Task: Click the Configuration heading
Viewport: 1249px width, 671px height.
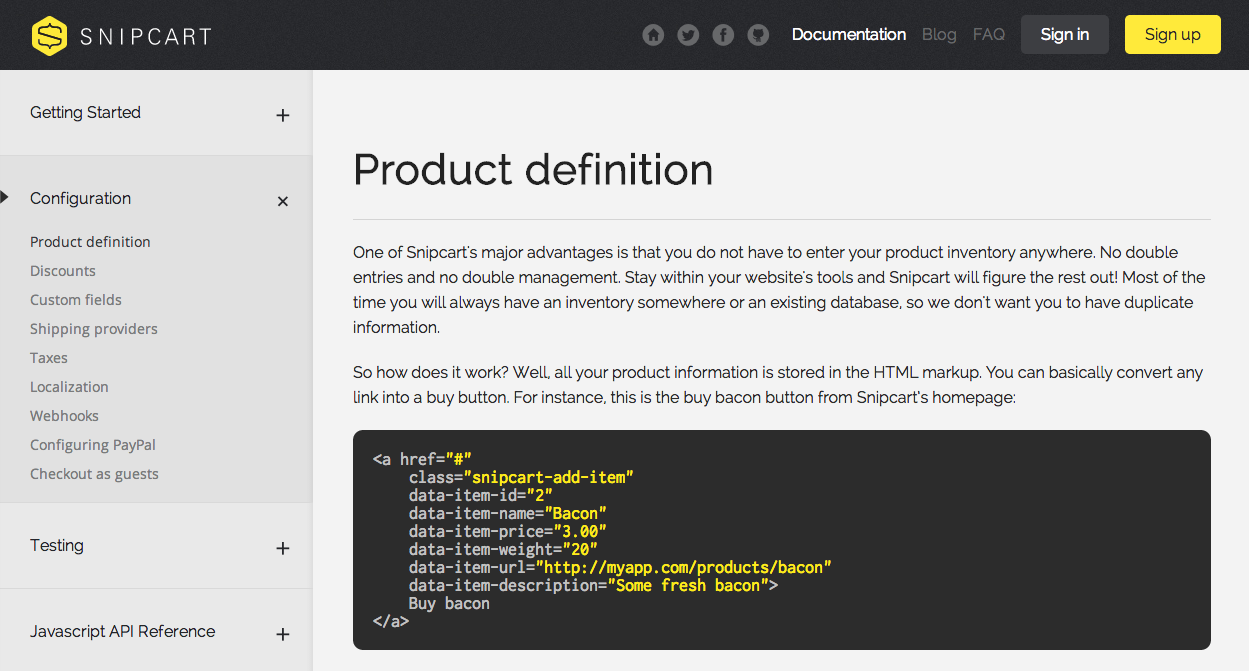Action: point(80,199)
